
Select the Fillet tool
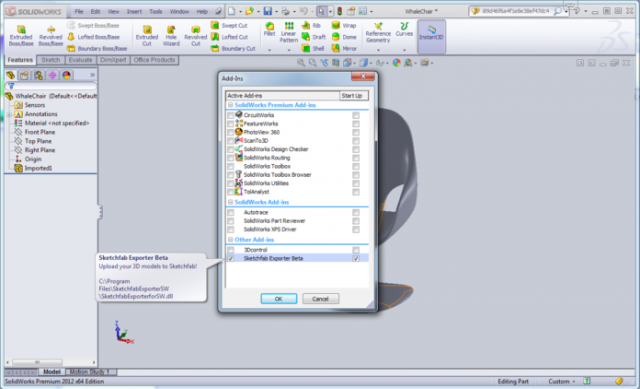click(x=269, y=29)
